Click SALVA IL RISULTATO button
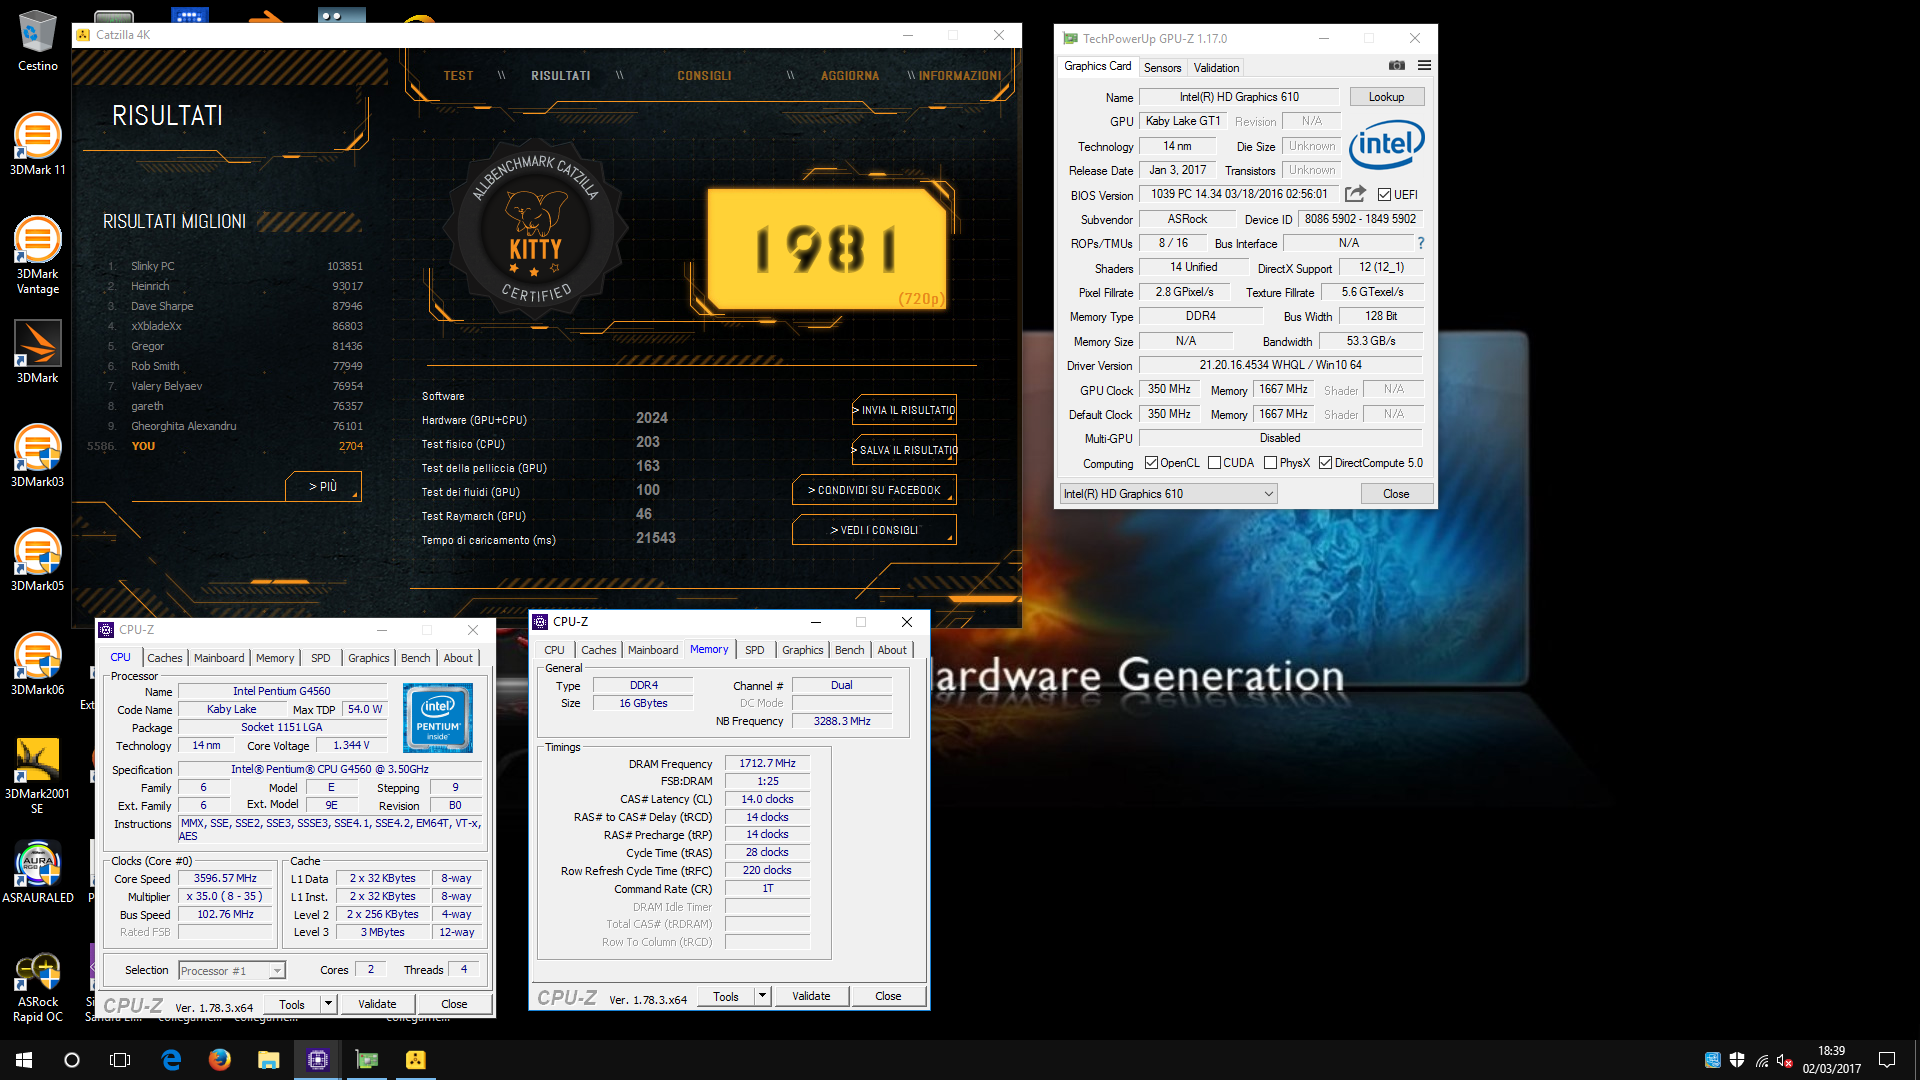 point(904,450)
